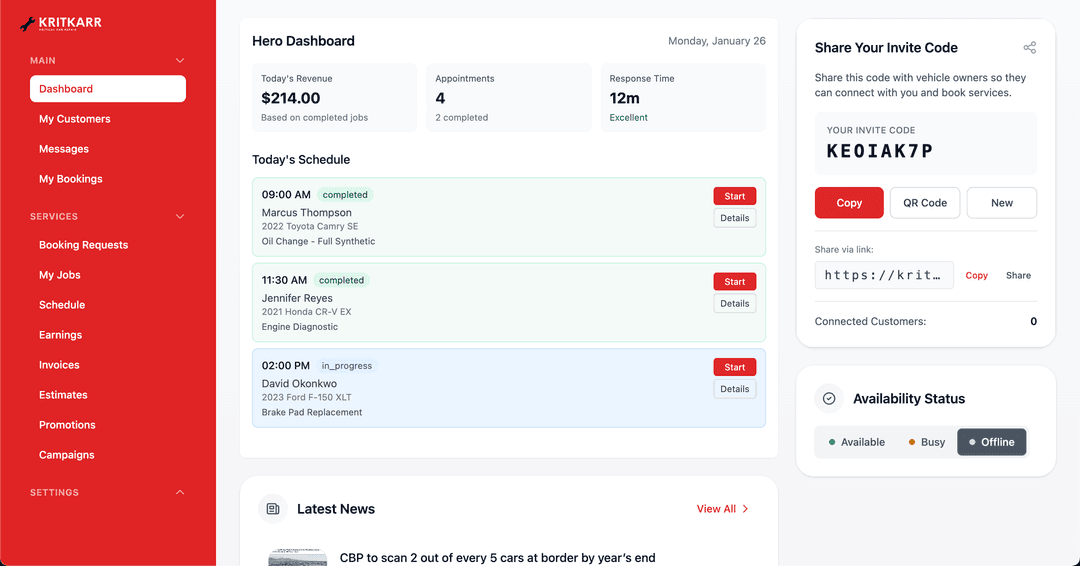Click the Availability Status checkmark icon
The image size is (1080, 566).
tap(829, 399)
